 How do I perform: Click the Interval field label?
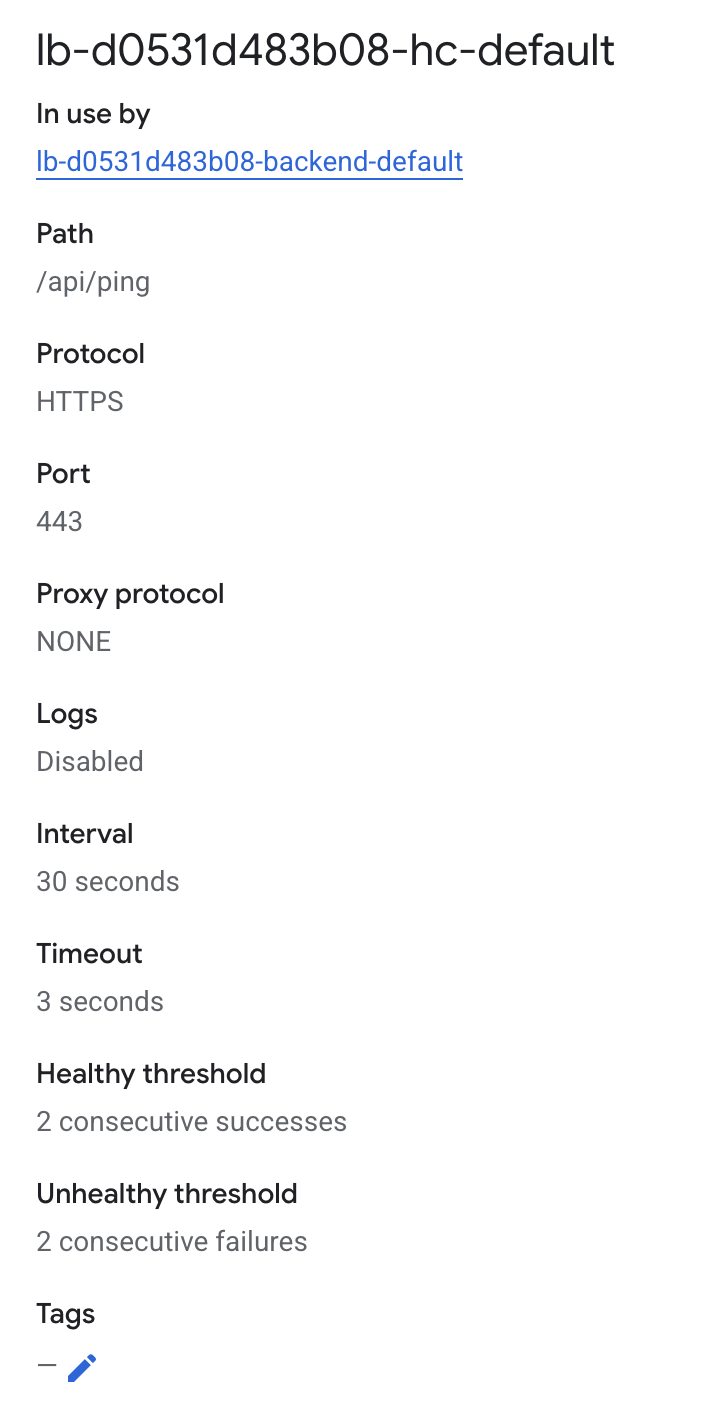(85, 834)
